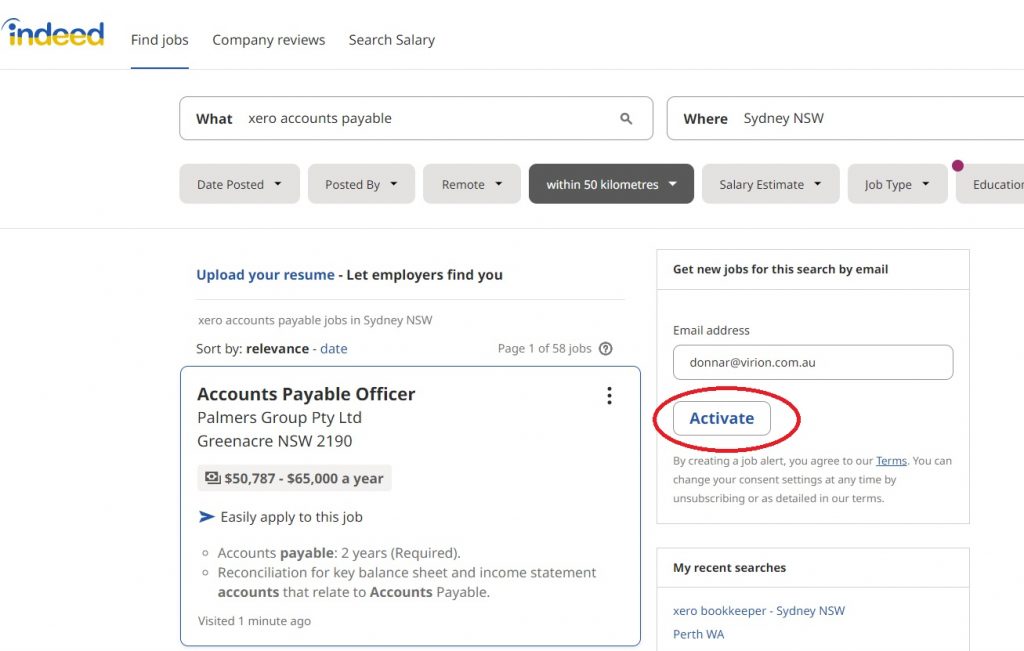This screenshot has height=651, width=1024.
Task: Click the Activate job alert button
Action: click(x=722, y=418)
